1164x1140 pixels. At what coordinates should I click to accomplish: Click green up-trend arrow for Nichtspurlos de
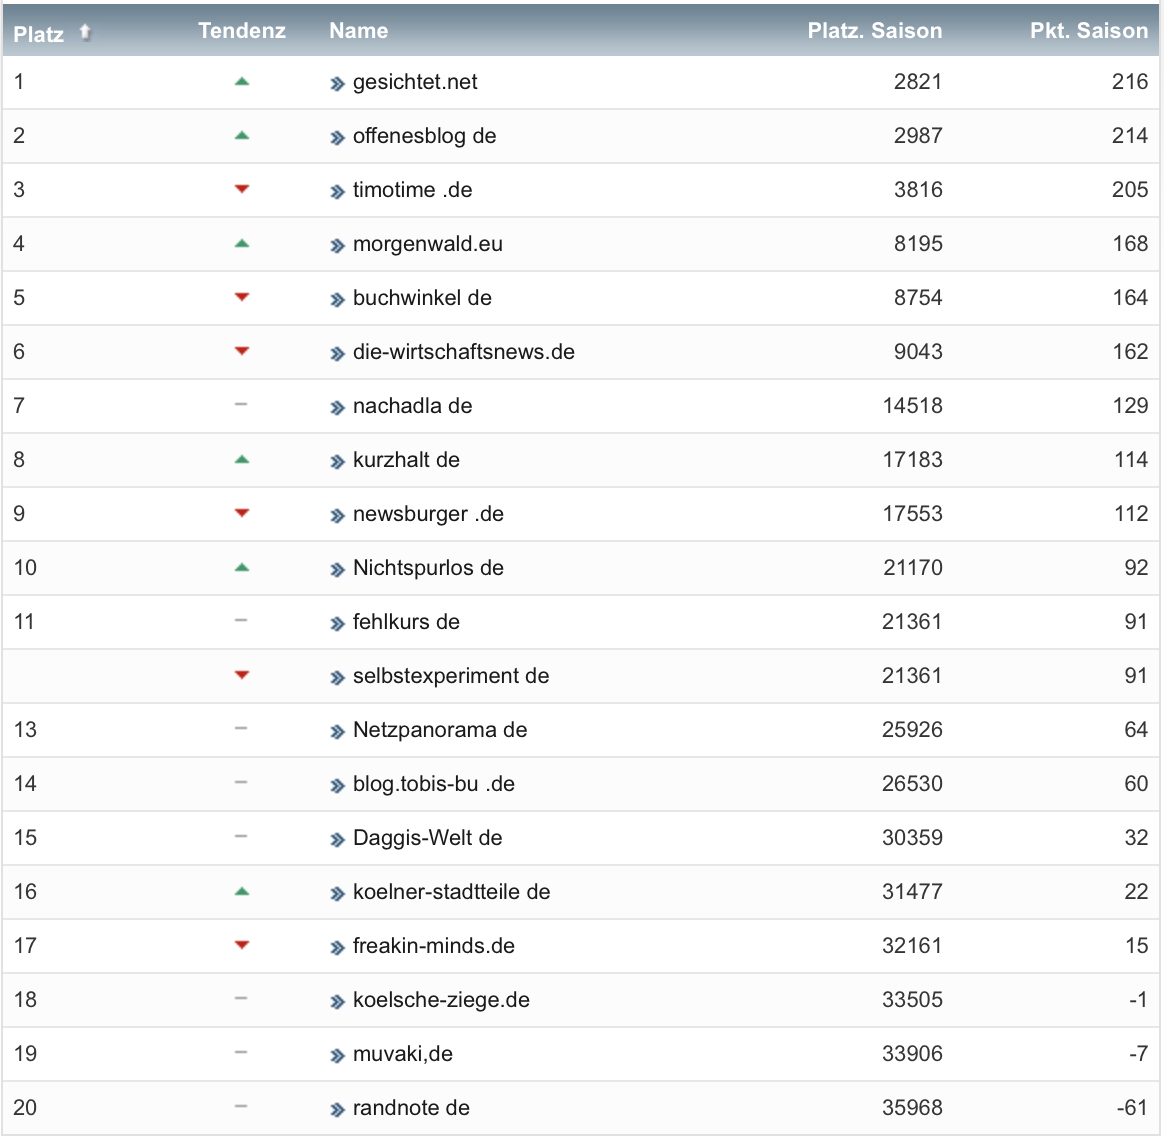(241, 568)
